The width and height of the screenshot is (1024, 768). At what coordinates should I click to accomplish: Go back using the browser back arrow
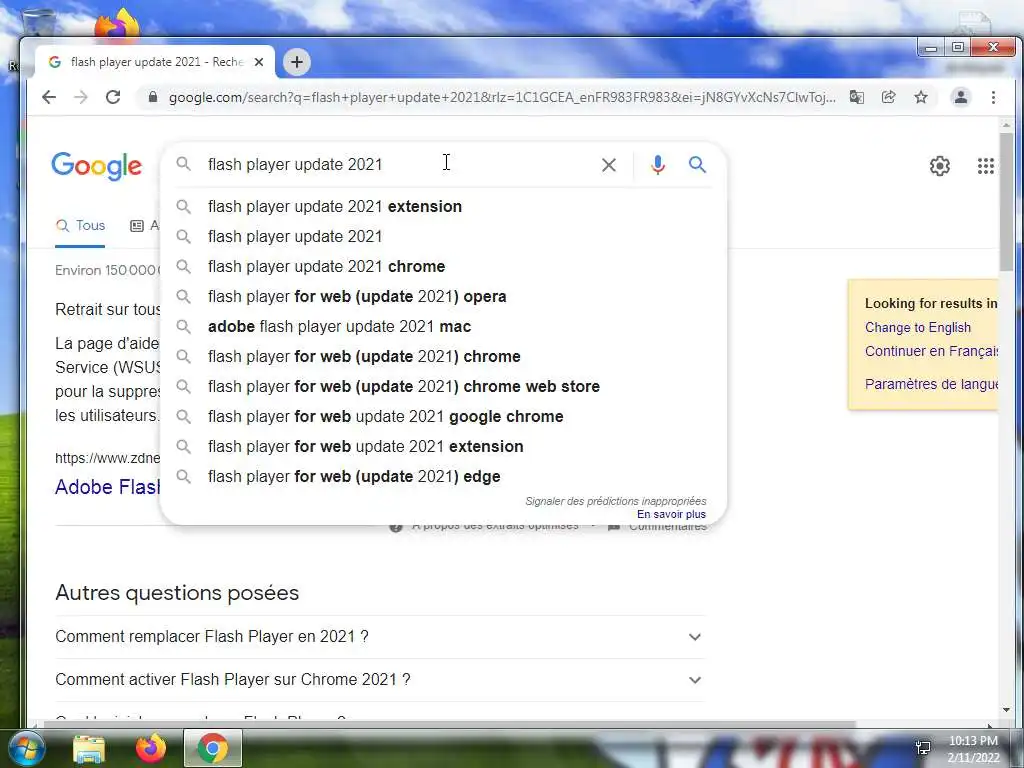(49, 97)
